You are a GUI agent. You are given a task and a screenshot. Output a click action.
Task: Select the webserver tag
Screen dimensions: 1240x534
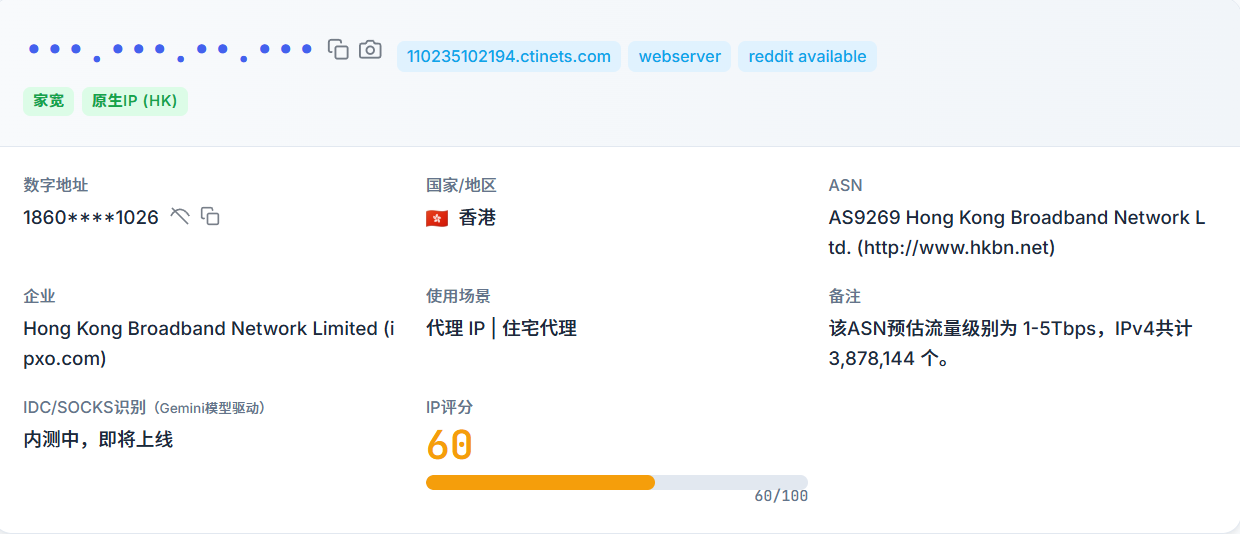680,57
